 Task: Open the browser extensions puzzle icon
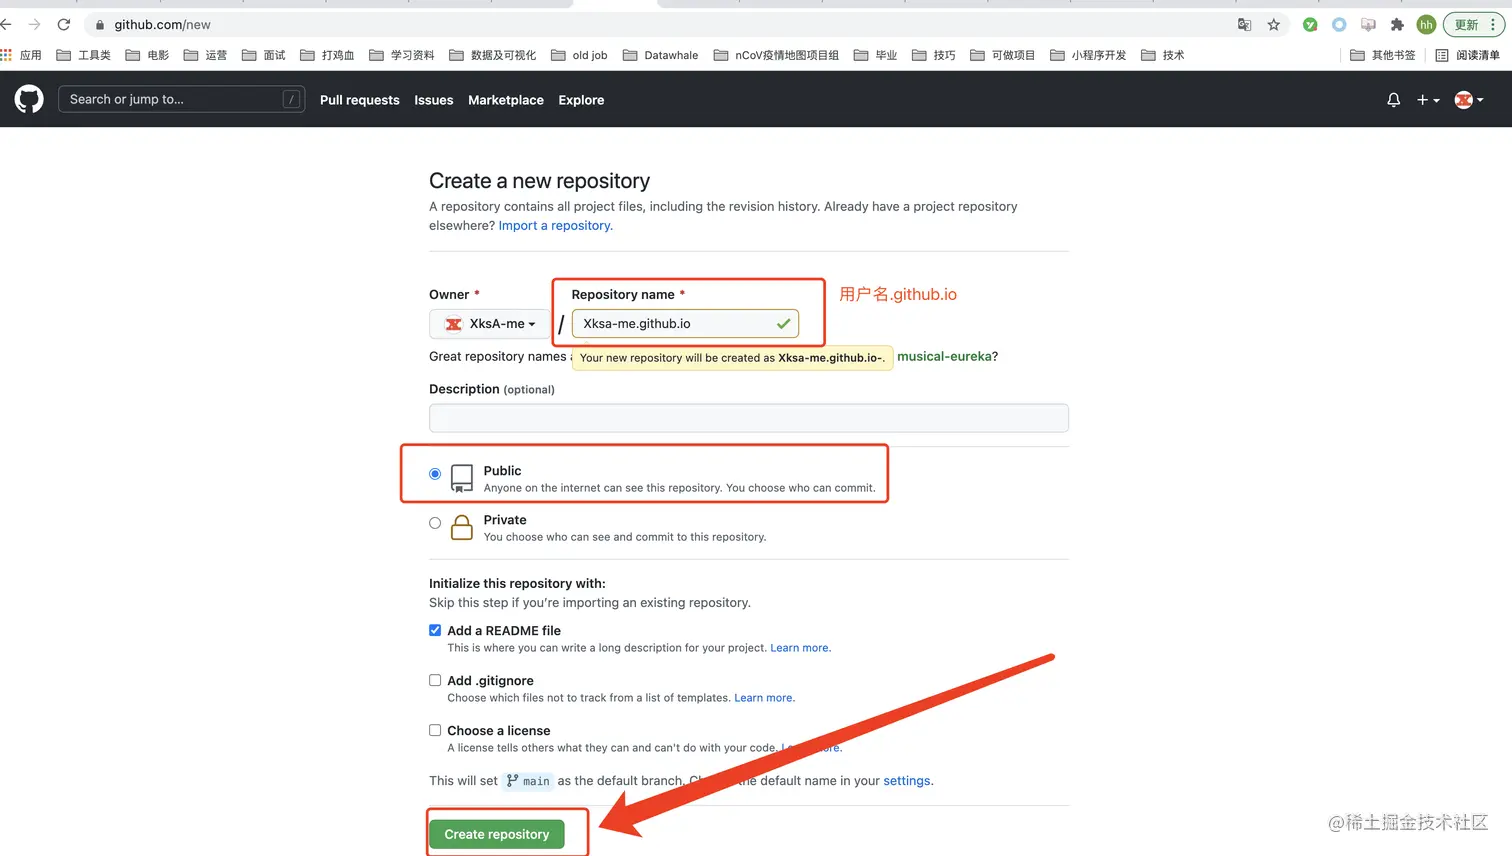1397,25
